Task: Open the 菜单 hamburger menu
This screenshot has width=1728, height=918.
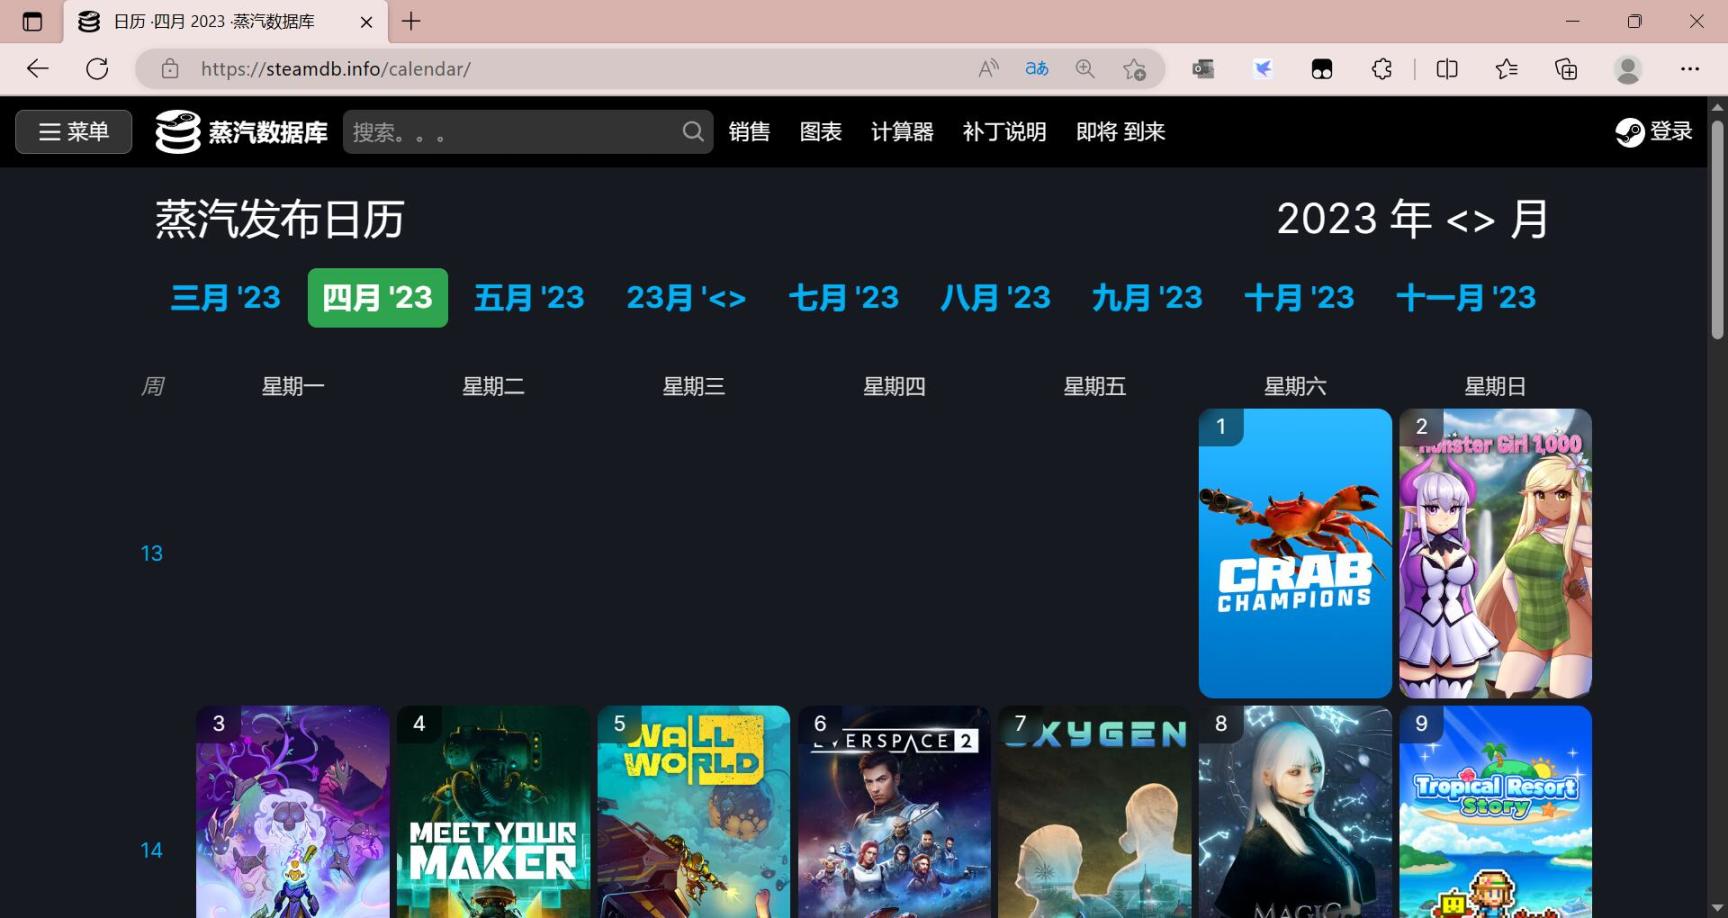Action: (x=74, y=132)
